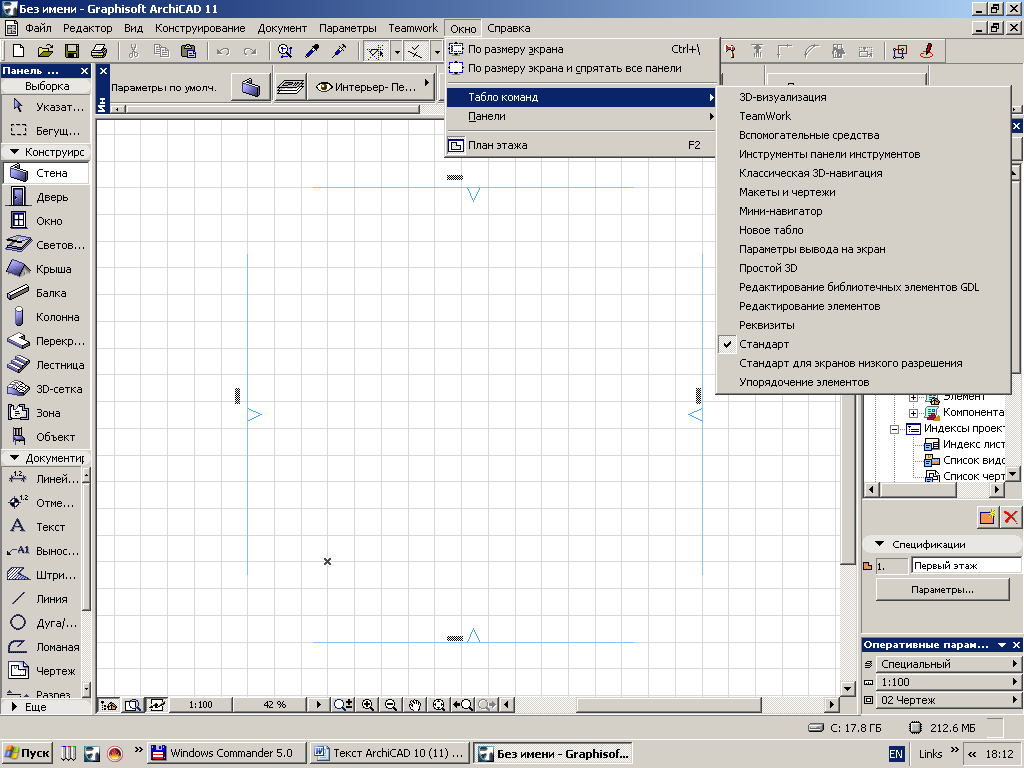Screen dimensions: 1024x768
Task: Open the Справка menu
Action: [x=509, y=28]
